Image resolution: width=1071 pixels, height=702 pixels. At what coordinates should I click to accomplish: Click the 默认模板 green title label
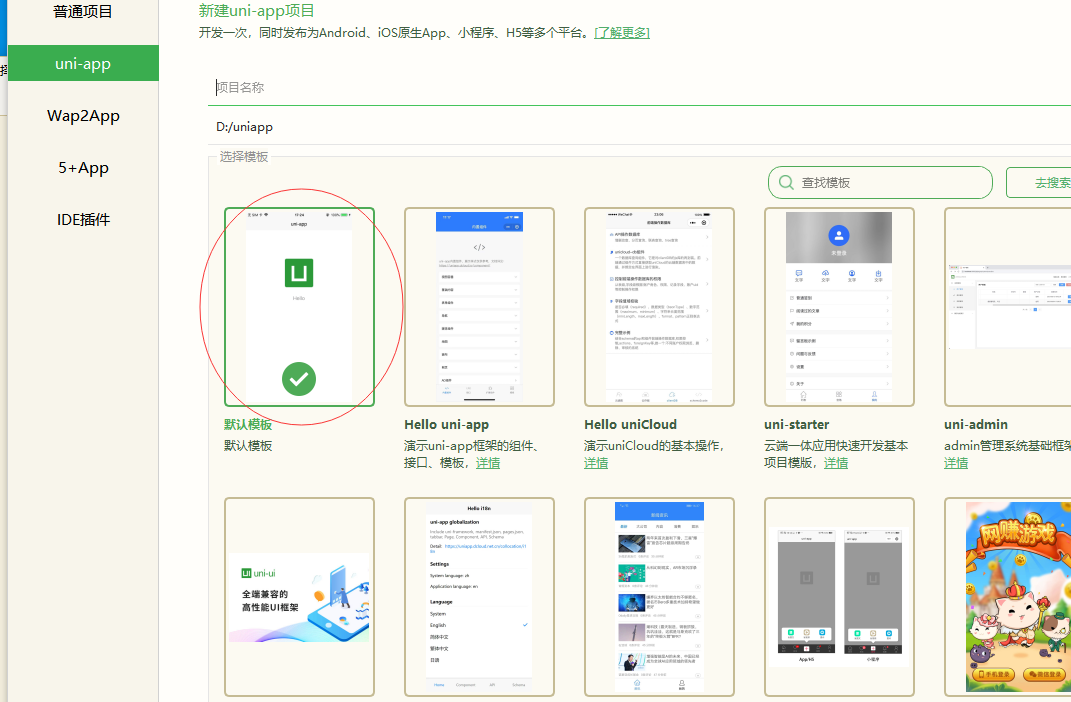248,425
